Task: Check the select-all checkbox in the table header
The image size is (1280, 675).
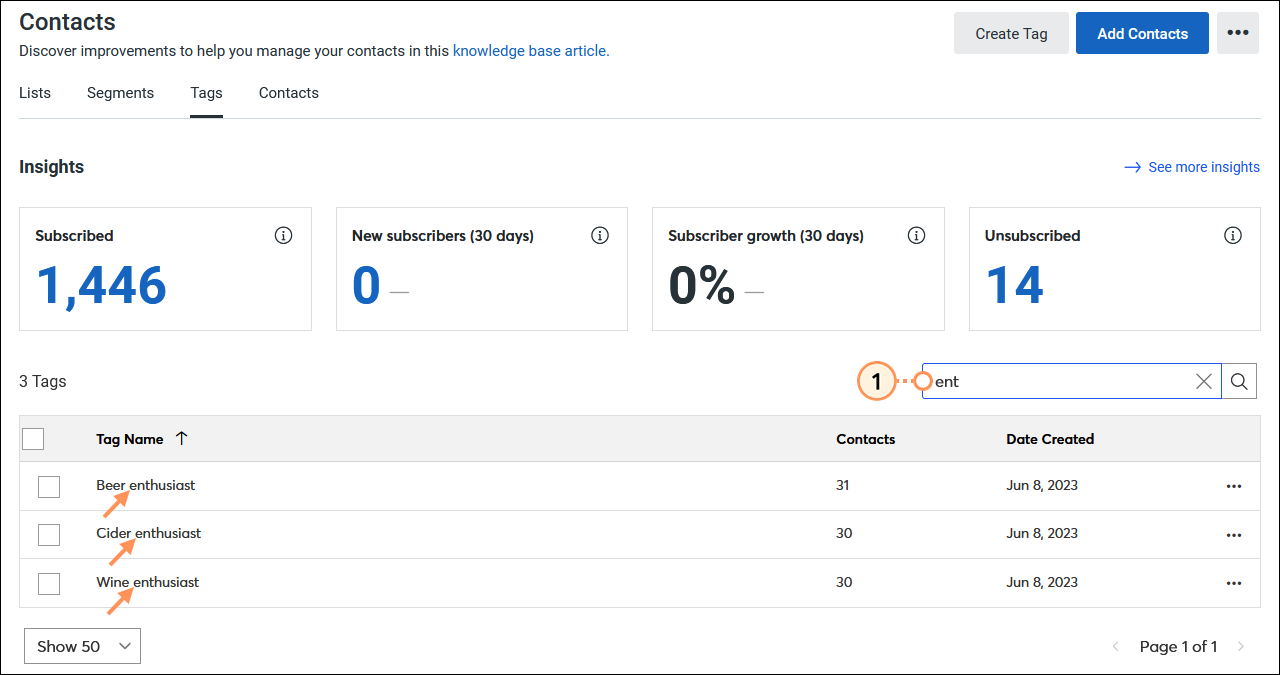Action: pyautogui.click(x=33, y=438)
